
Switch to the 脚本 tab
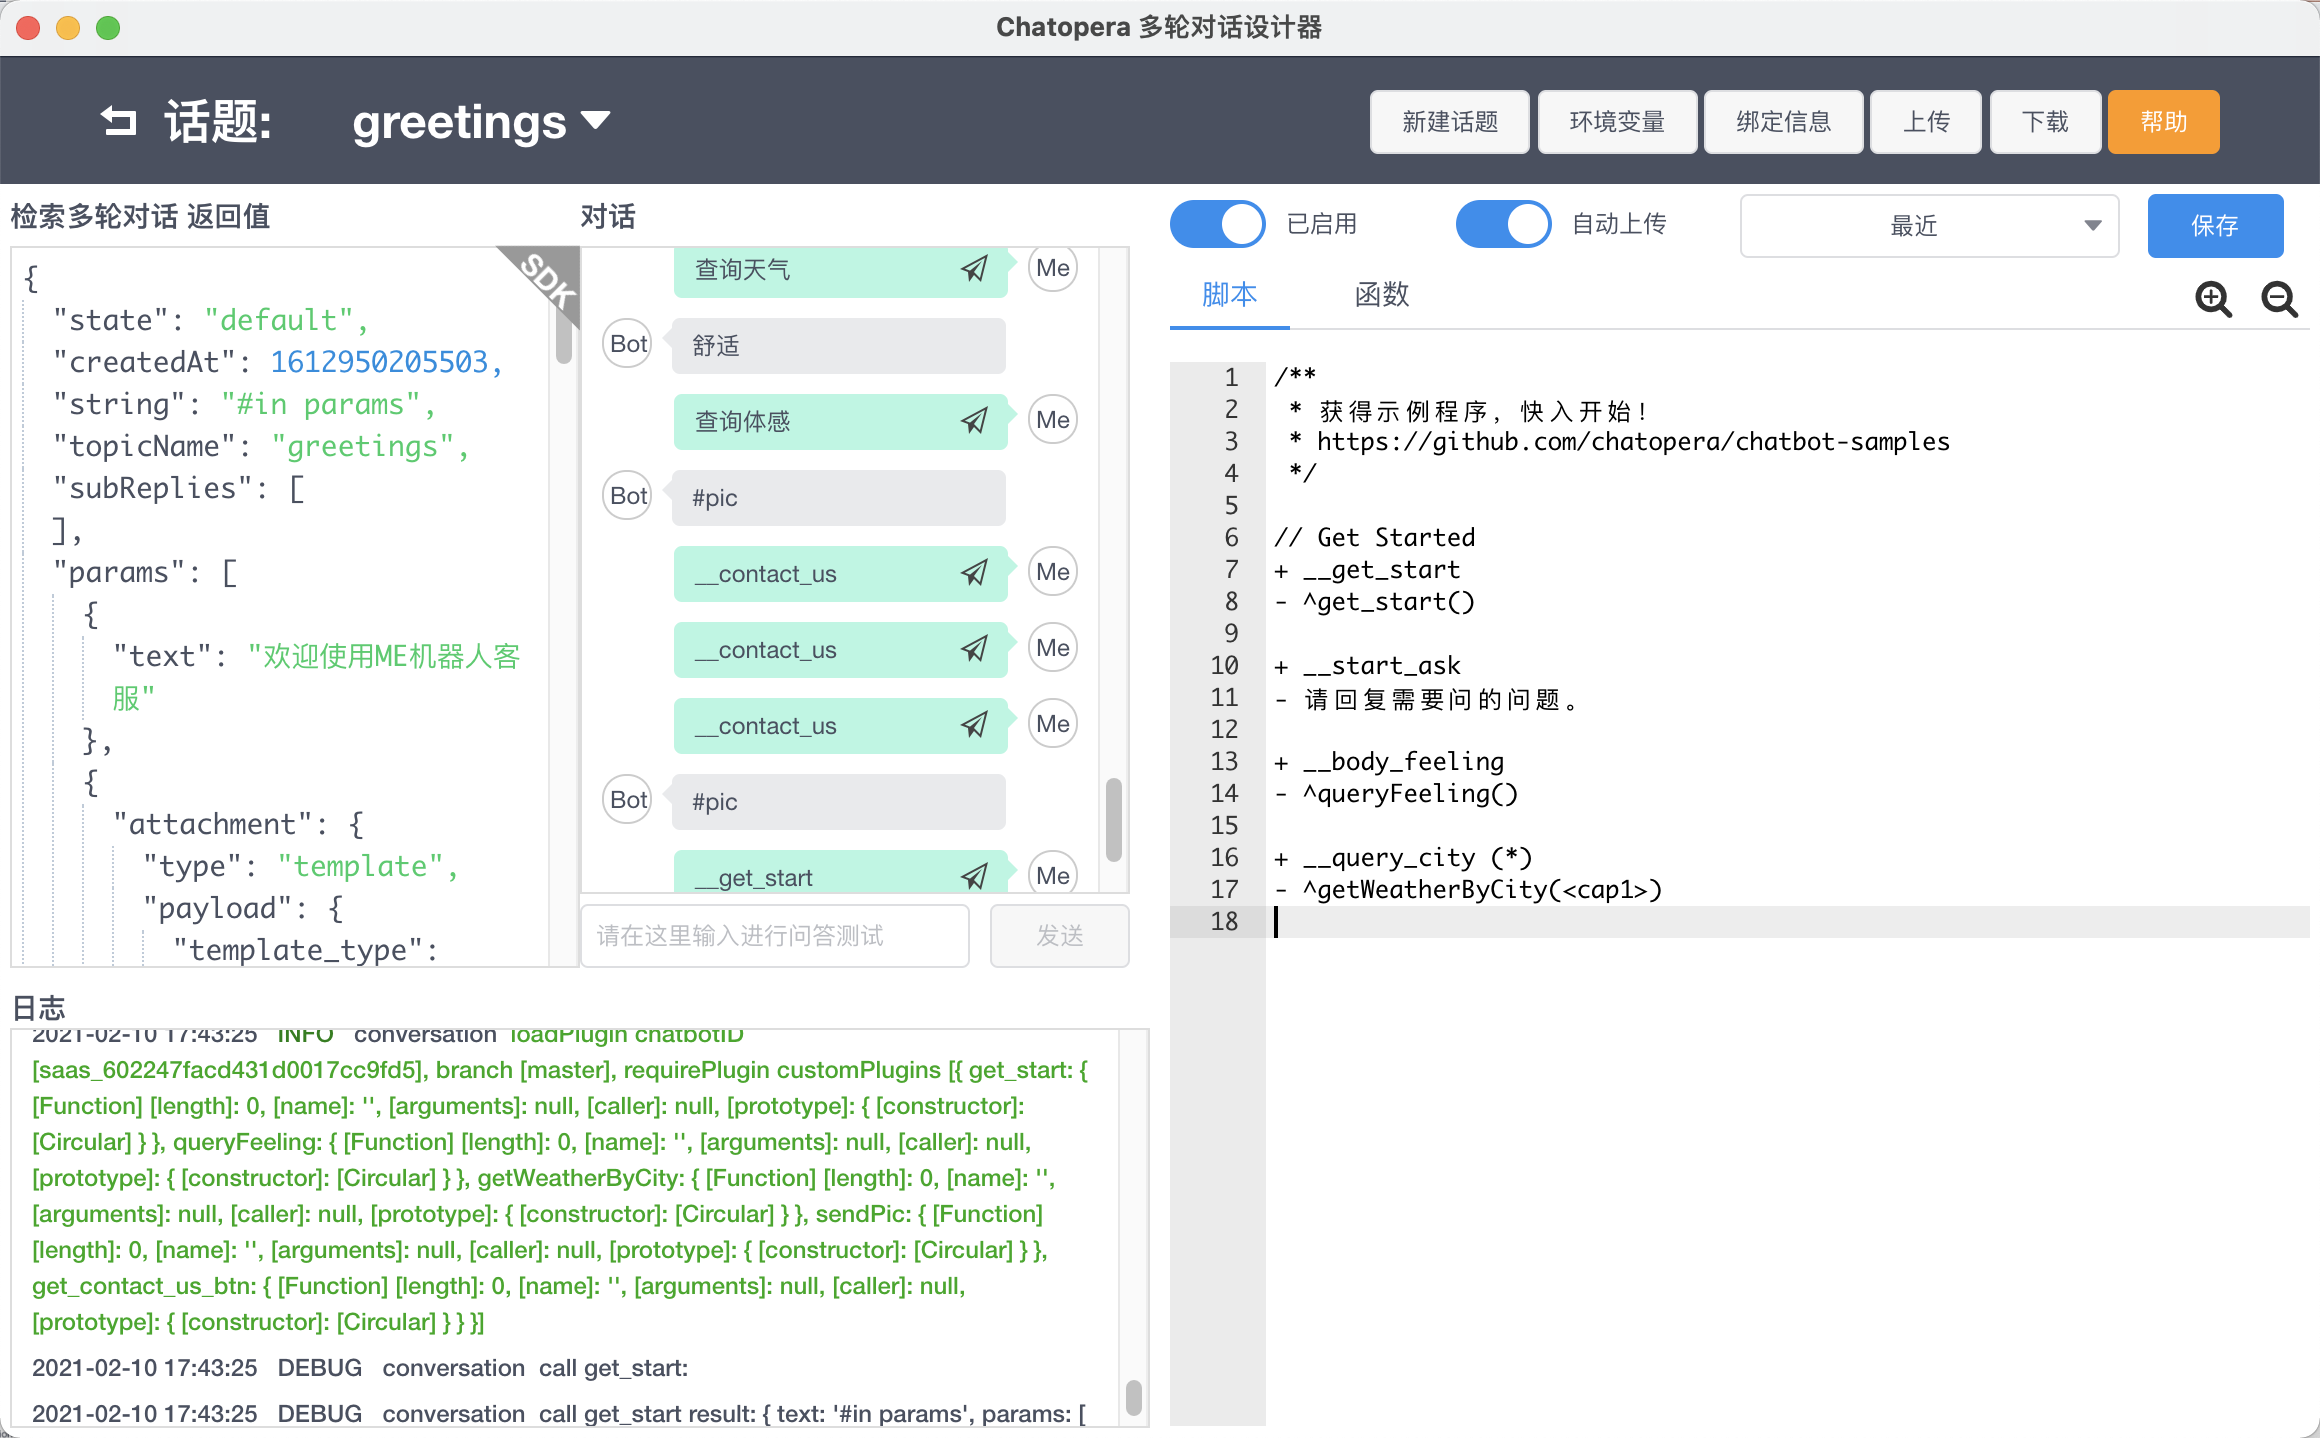tap(1229, 295)
